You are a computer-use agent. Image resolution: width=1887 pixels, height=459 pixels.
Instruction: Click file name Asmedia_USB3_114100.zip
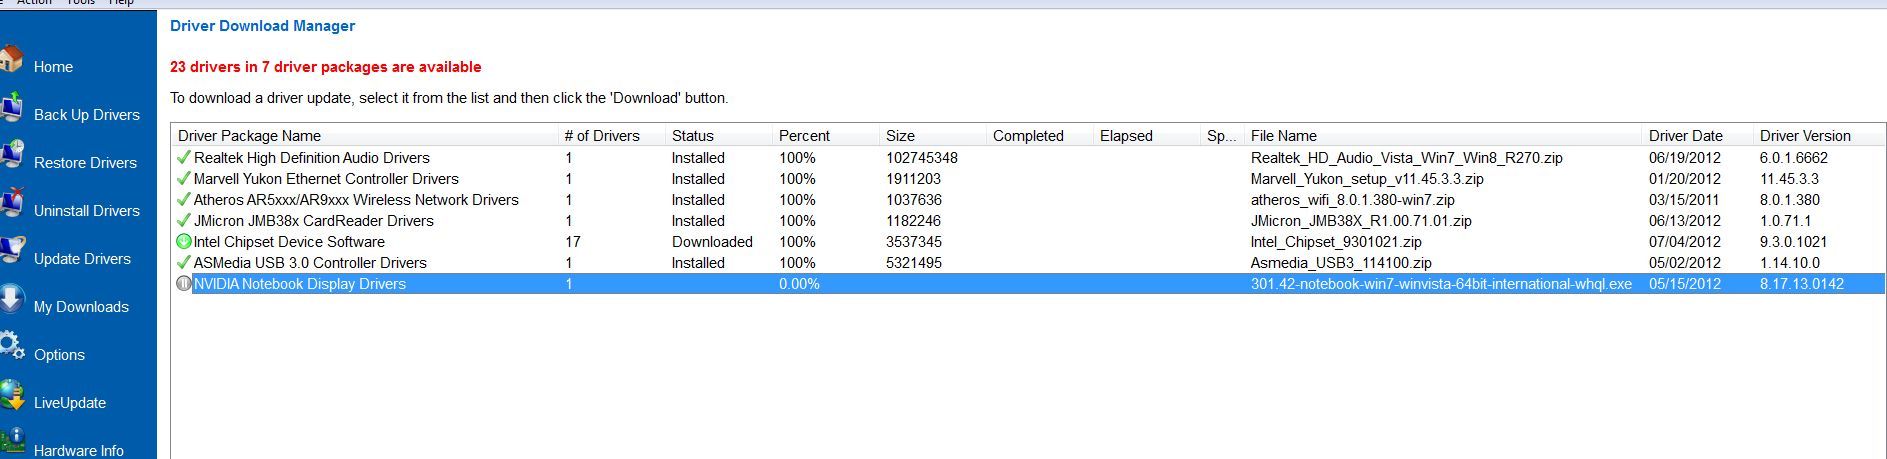click(x=1341, y=263)
